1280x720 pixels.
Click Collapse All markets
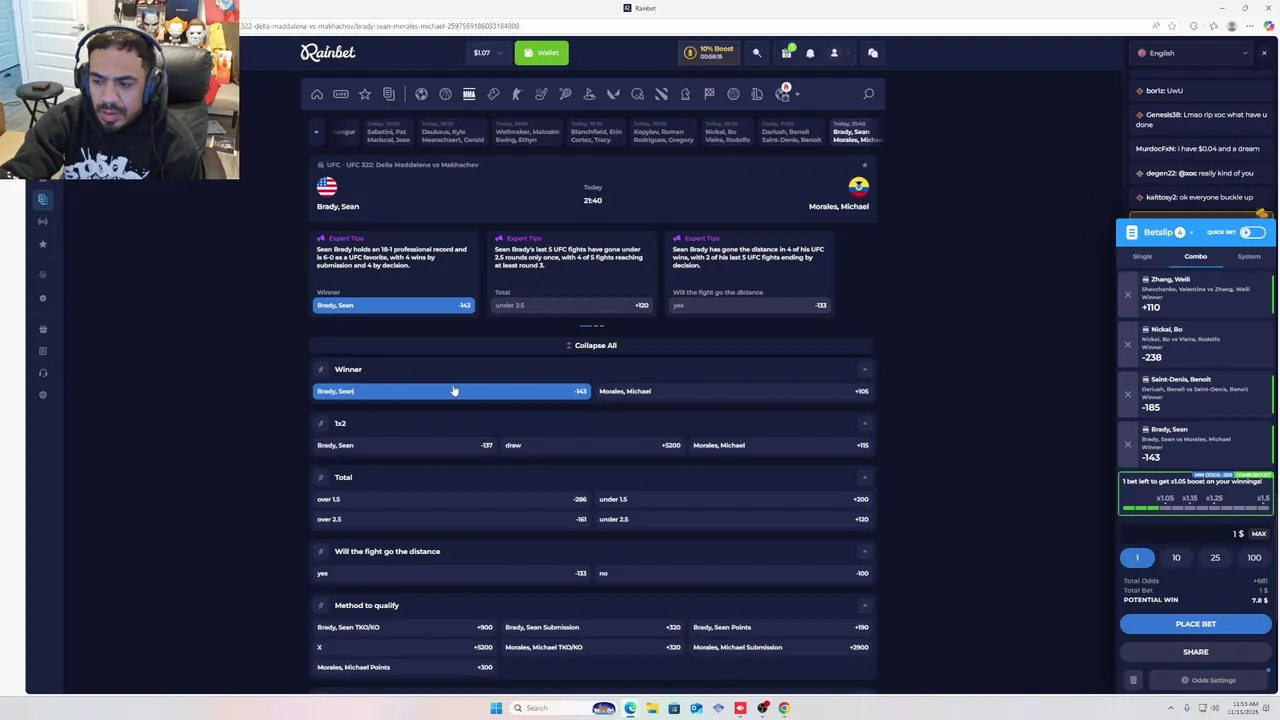coord(592,345)
